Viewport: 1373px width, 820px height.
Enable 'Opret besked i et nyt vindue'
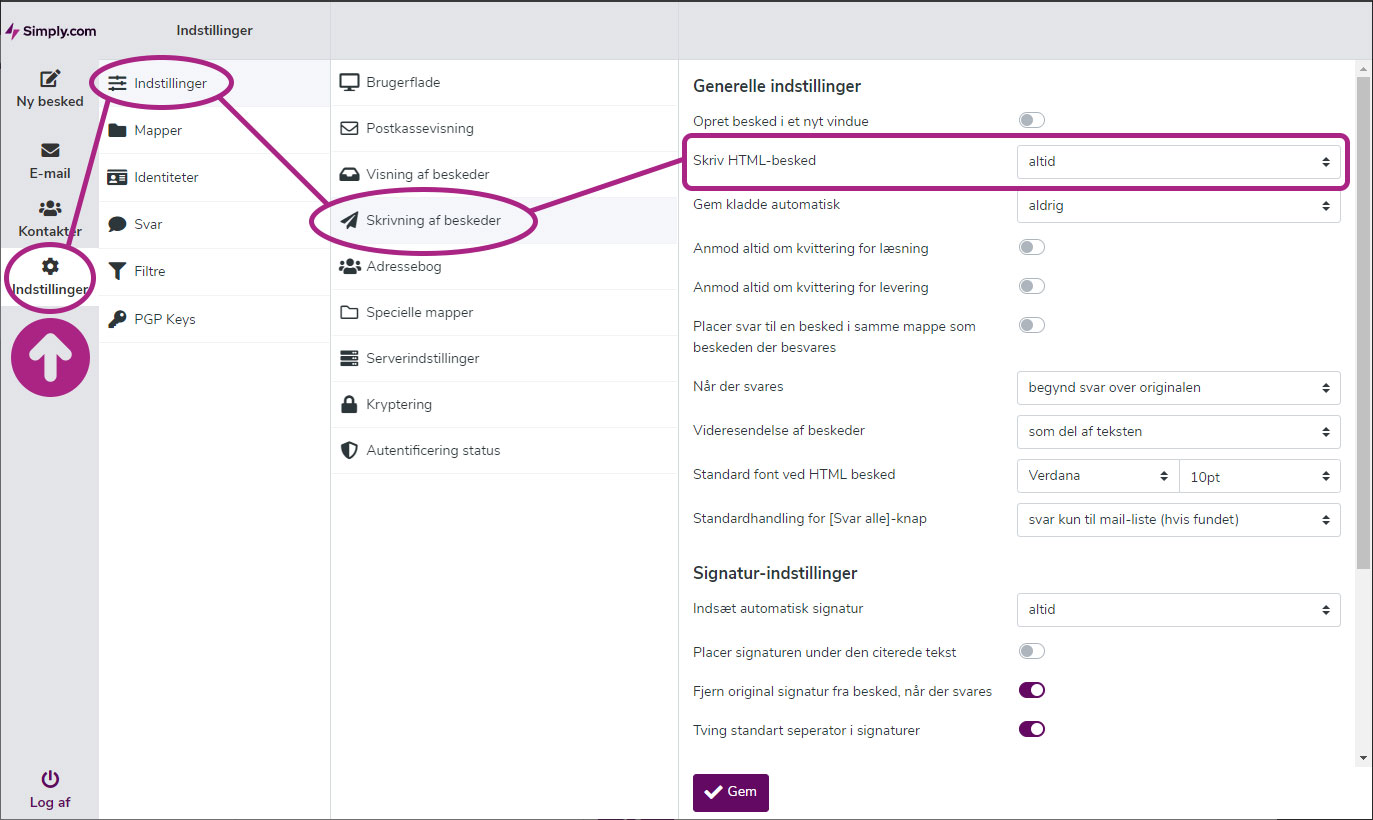(1031, 119)
